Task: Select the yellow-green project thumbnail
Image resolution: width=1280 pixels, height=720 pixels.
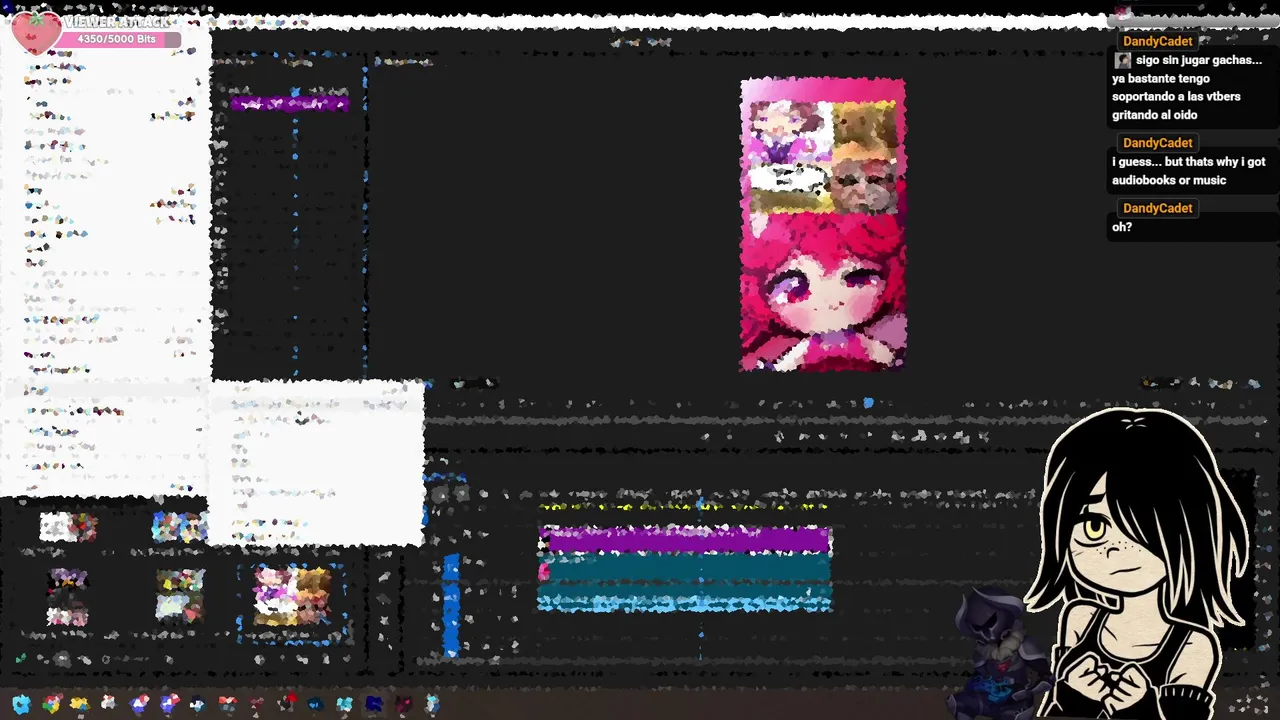Action: [x=180, y=596]
